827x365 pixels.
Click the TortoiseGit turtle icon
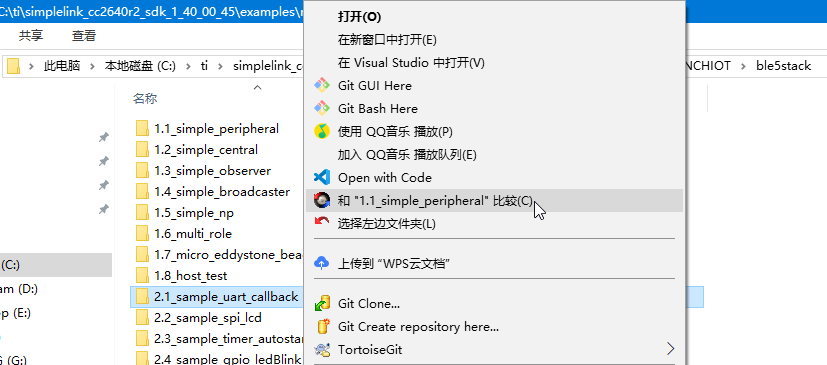[322, 349]
